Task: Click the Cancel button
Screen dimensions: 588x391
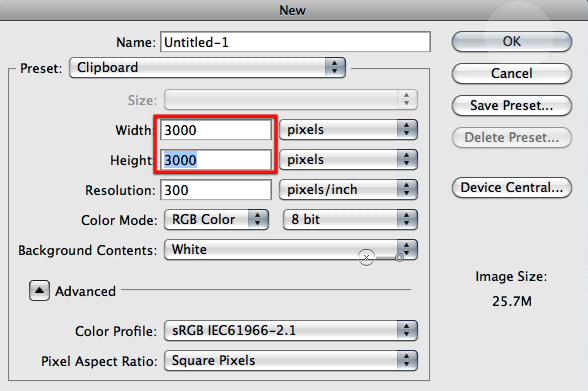Action: click(x=512, y=73)
